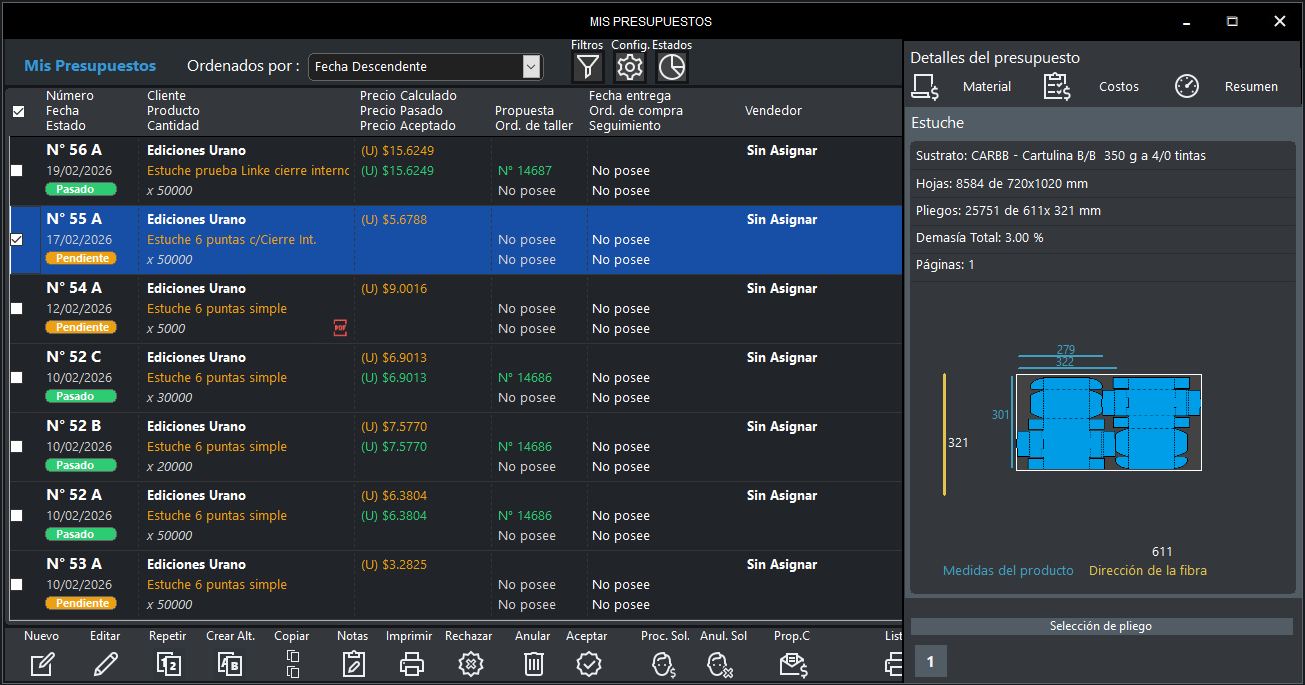Viewport: 1305px width, 685px height.
Task: Expand the Fecha Descendente sort dropdown
Action: [x=531, y=67]
